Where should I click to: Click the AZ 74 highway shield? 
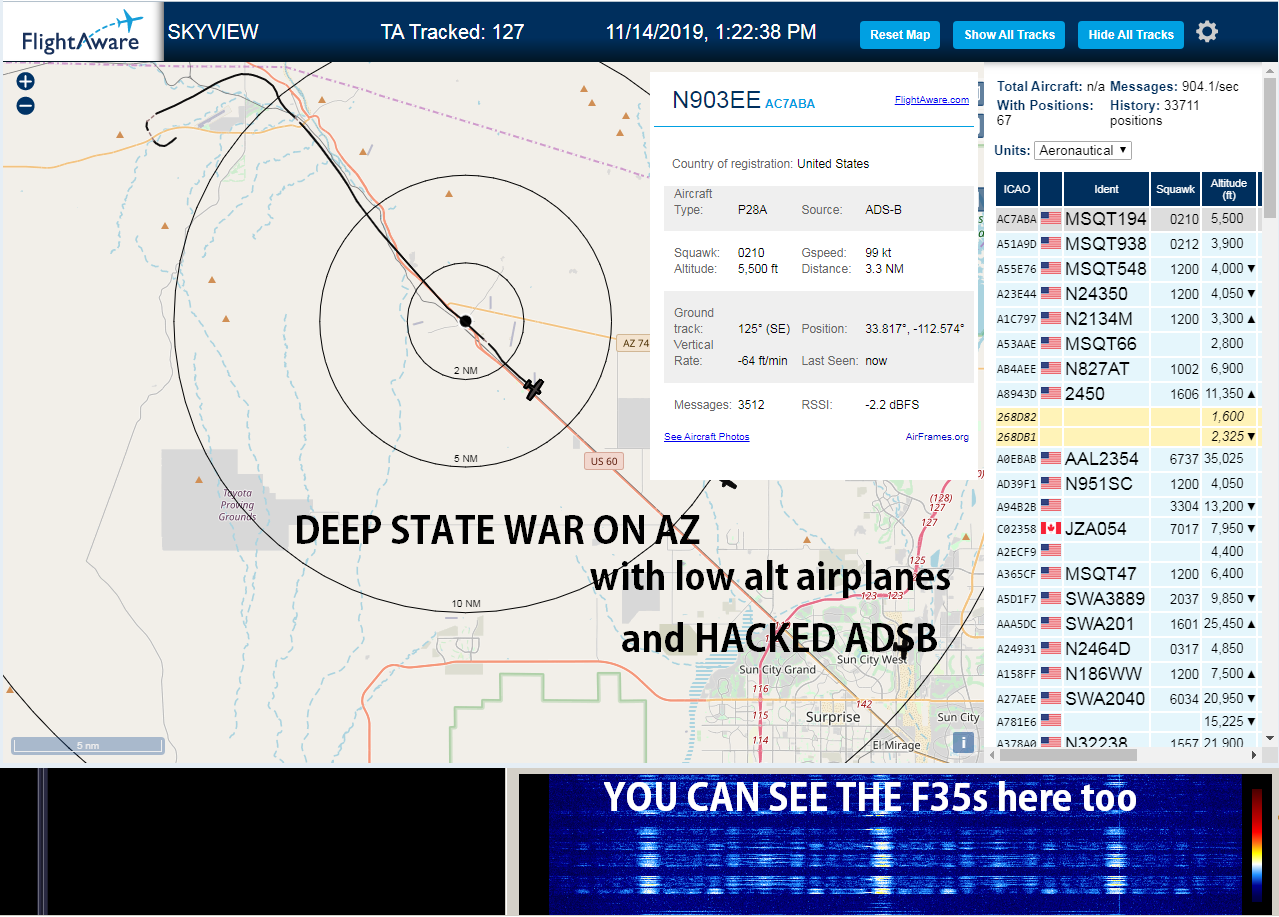point(635,343)
